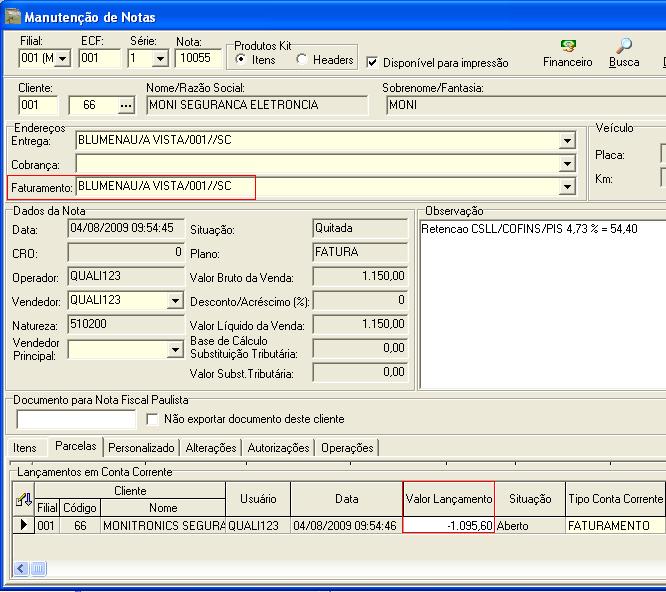Viewport: 666px width, 592px height.
Task: Open the Autorizações tab
Action: coord(278,448)
